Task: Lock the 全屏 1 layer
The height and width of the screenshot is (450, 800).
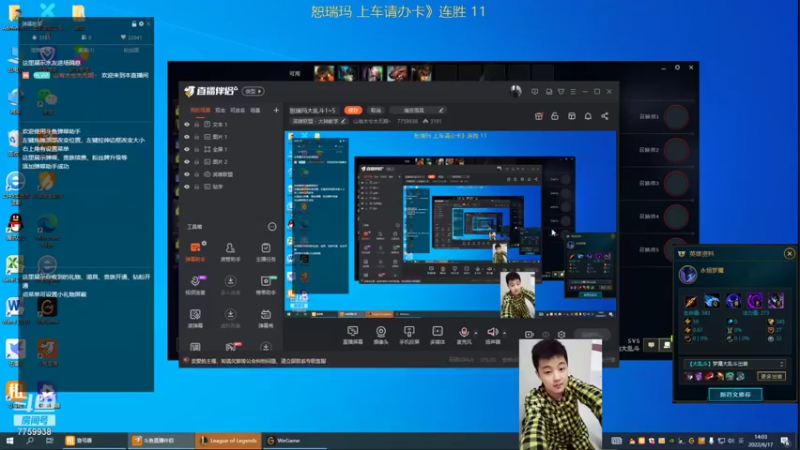Action: pyautogui.click(x=196, y=149)
